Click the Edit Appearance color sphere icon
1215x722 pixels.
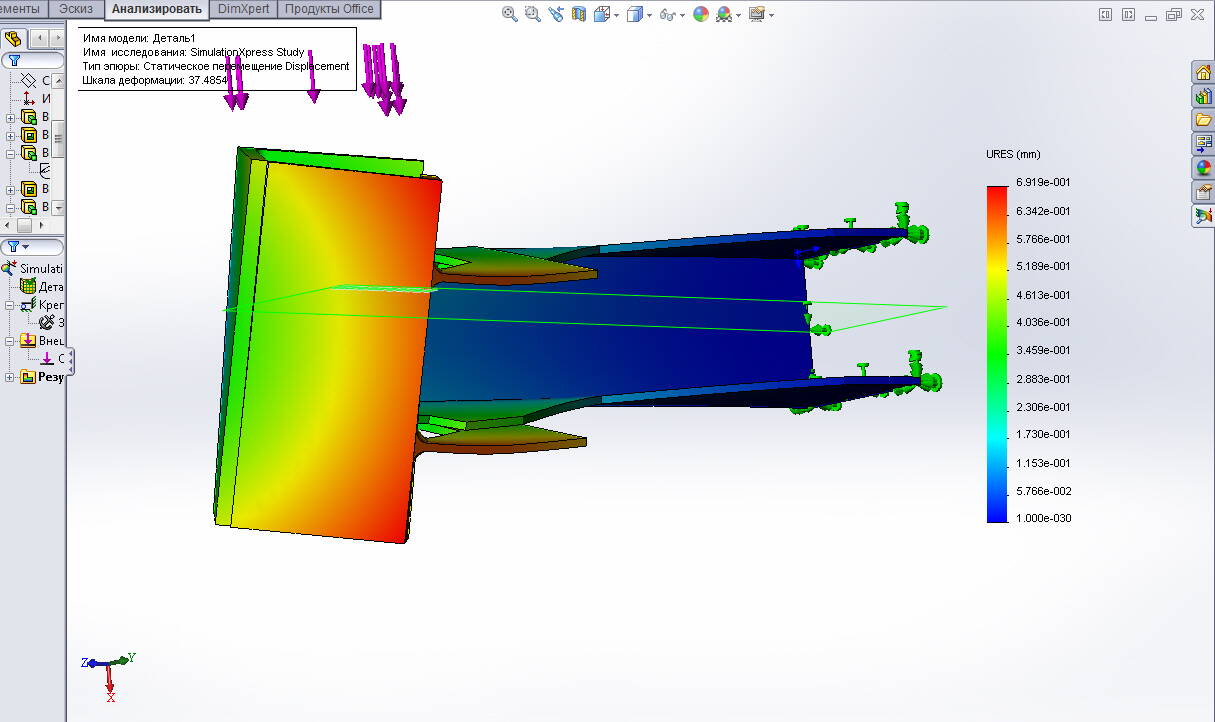tap(701, 14)
